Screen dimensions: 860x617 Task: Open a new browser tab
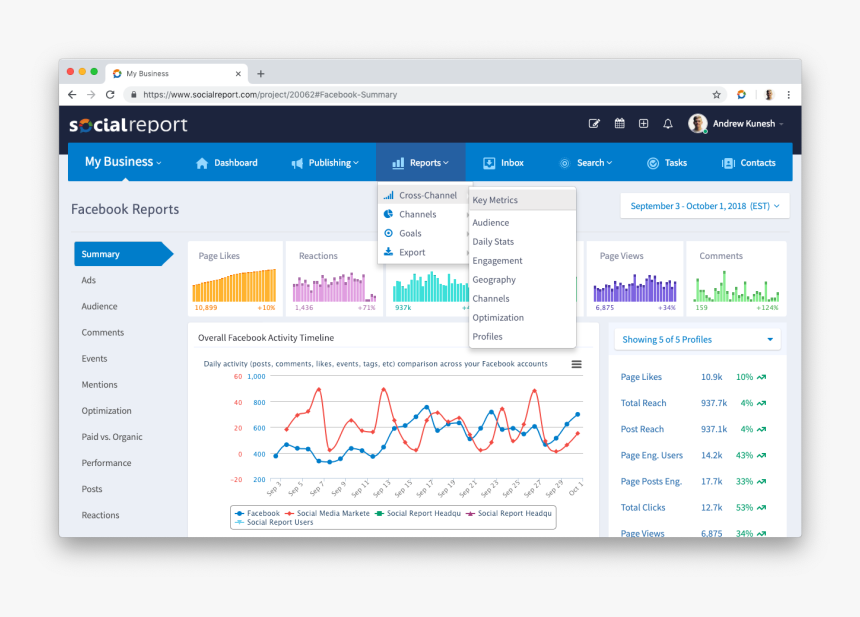(261, 73)
